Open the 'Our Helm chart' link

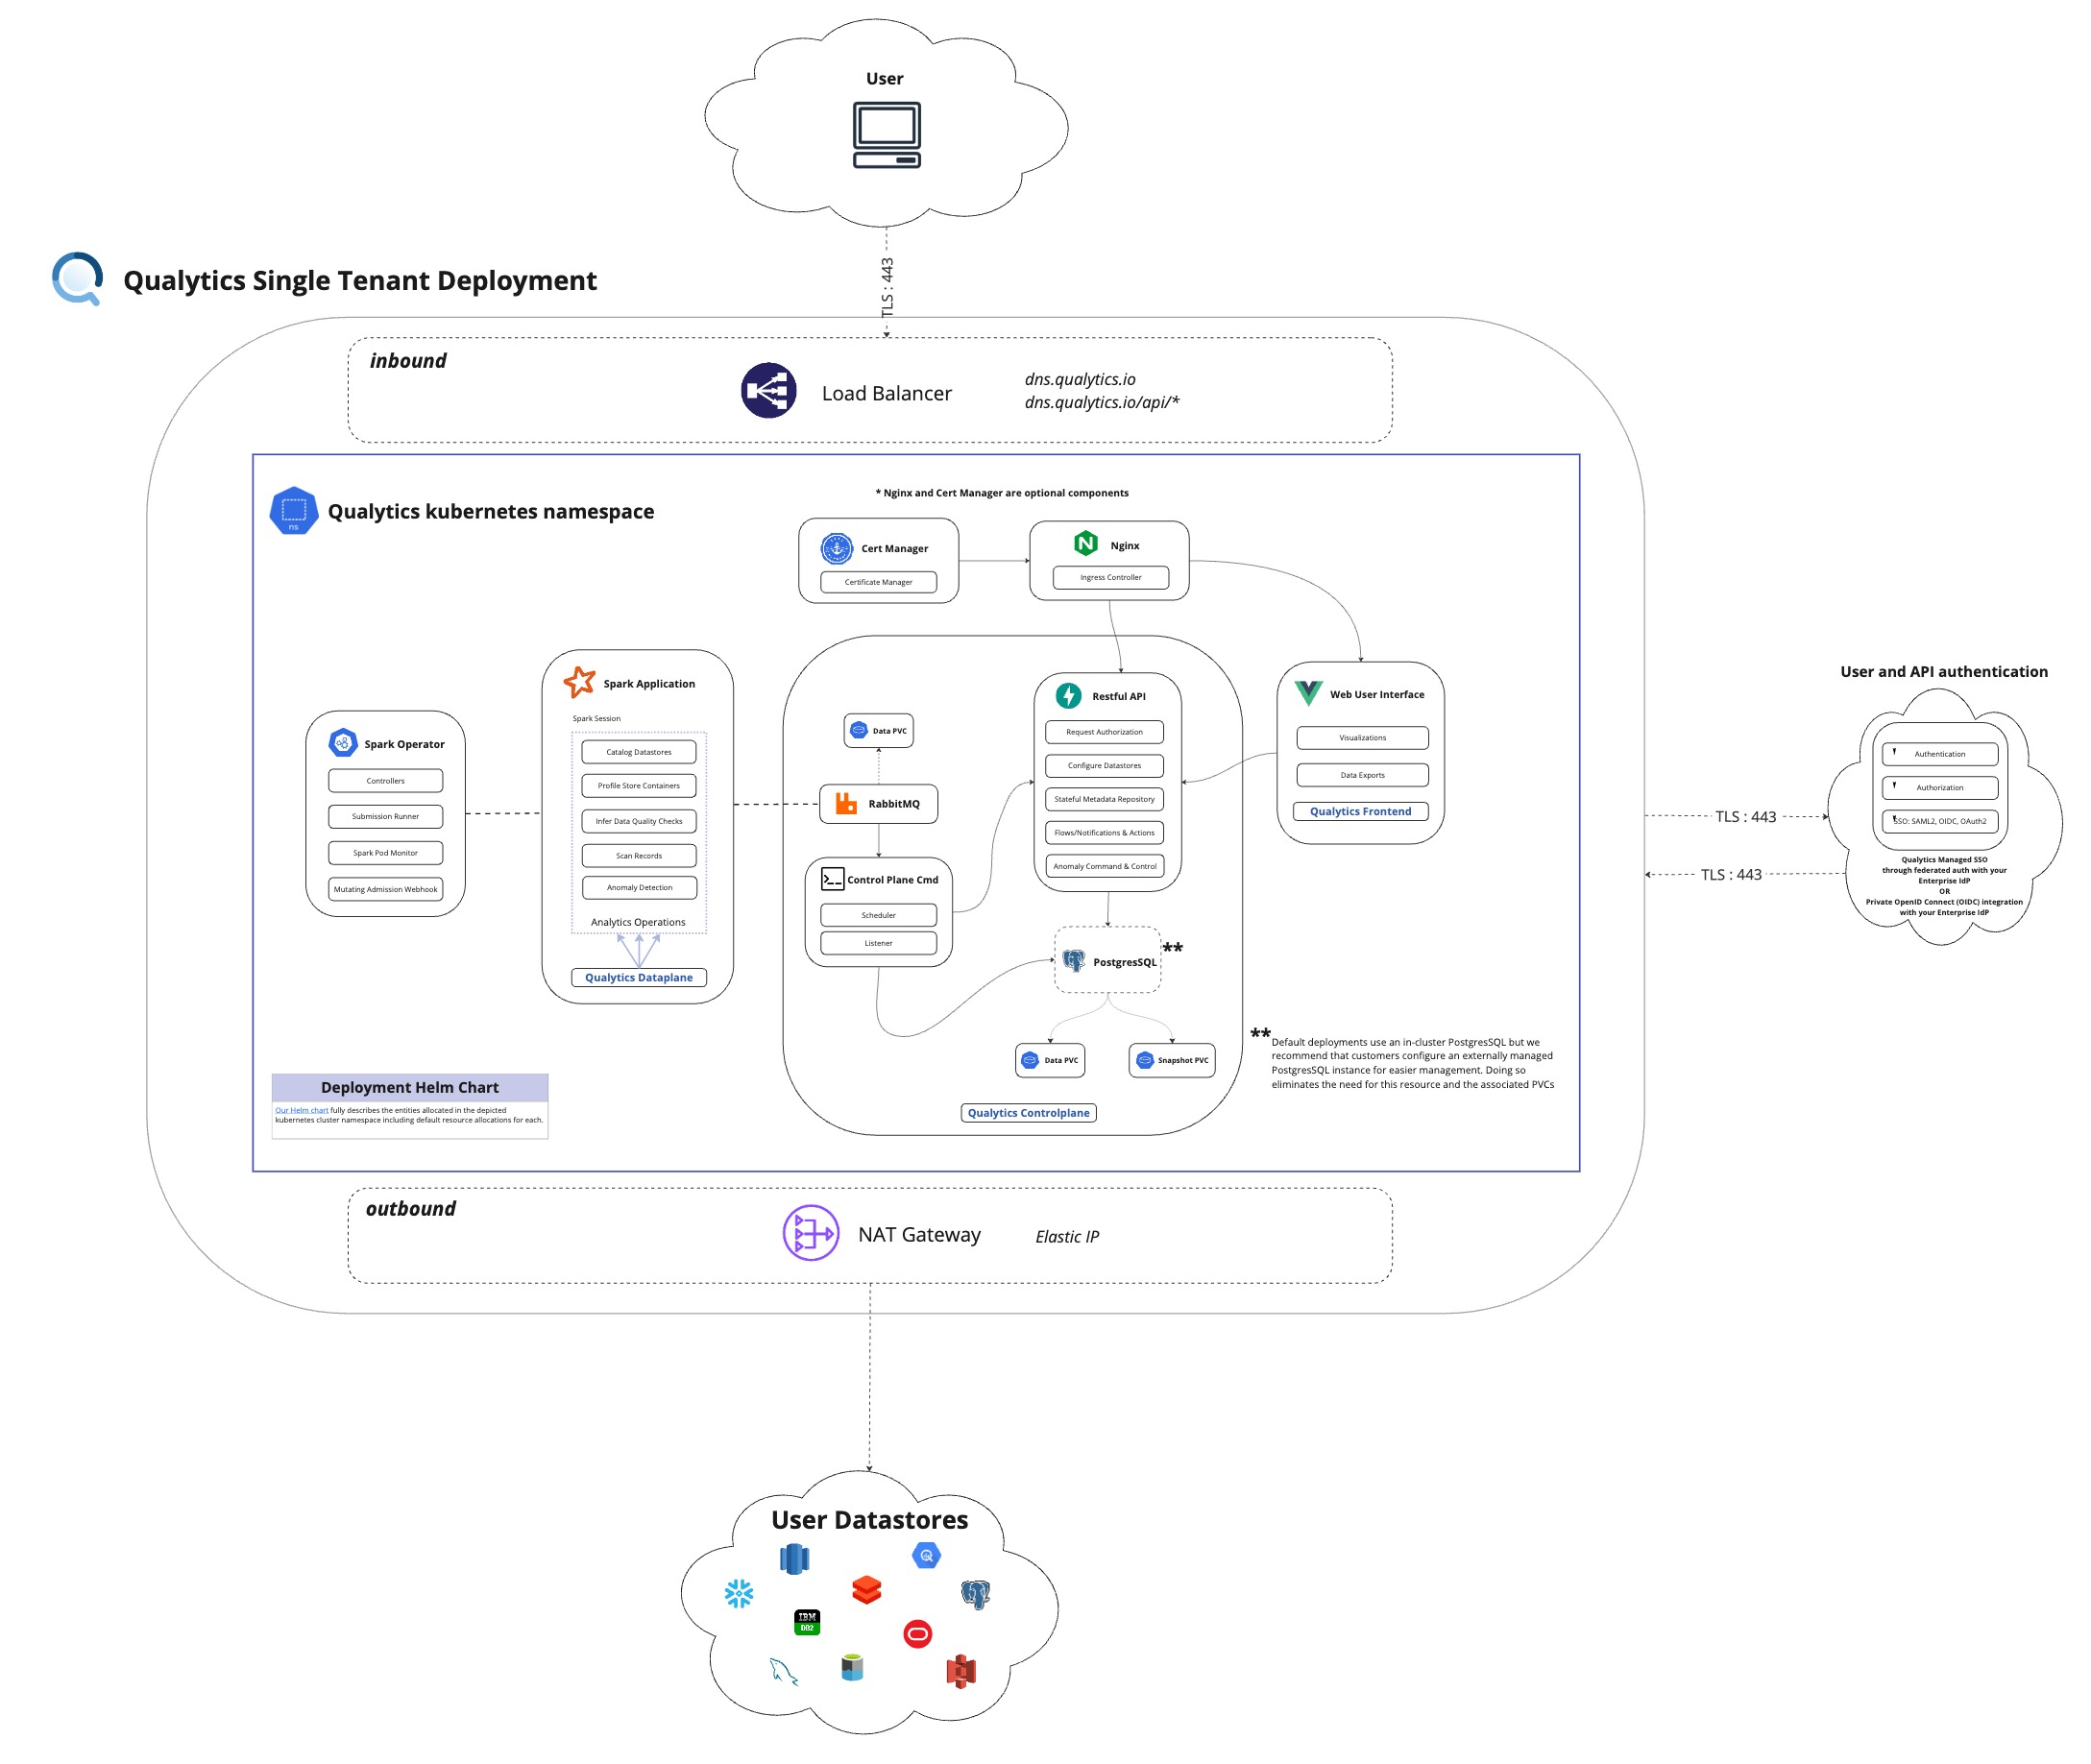pyautogui.click(x=301, y=1110)
